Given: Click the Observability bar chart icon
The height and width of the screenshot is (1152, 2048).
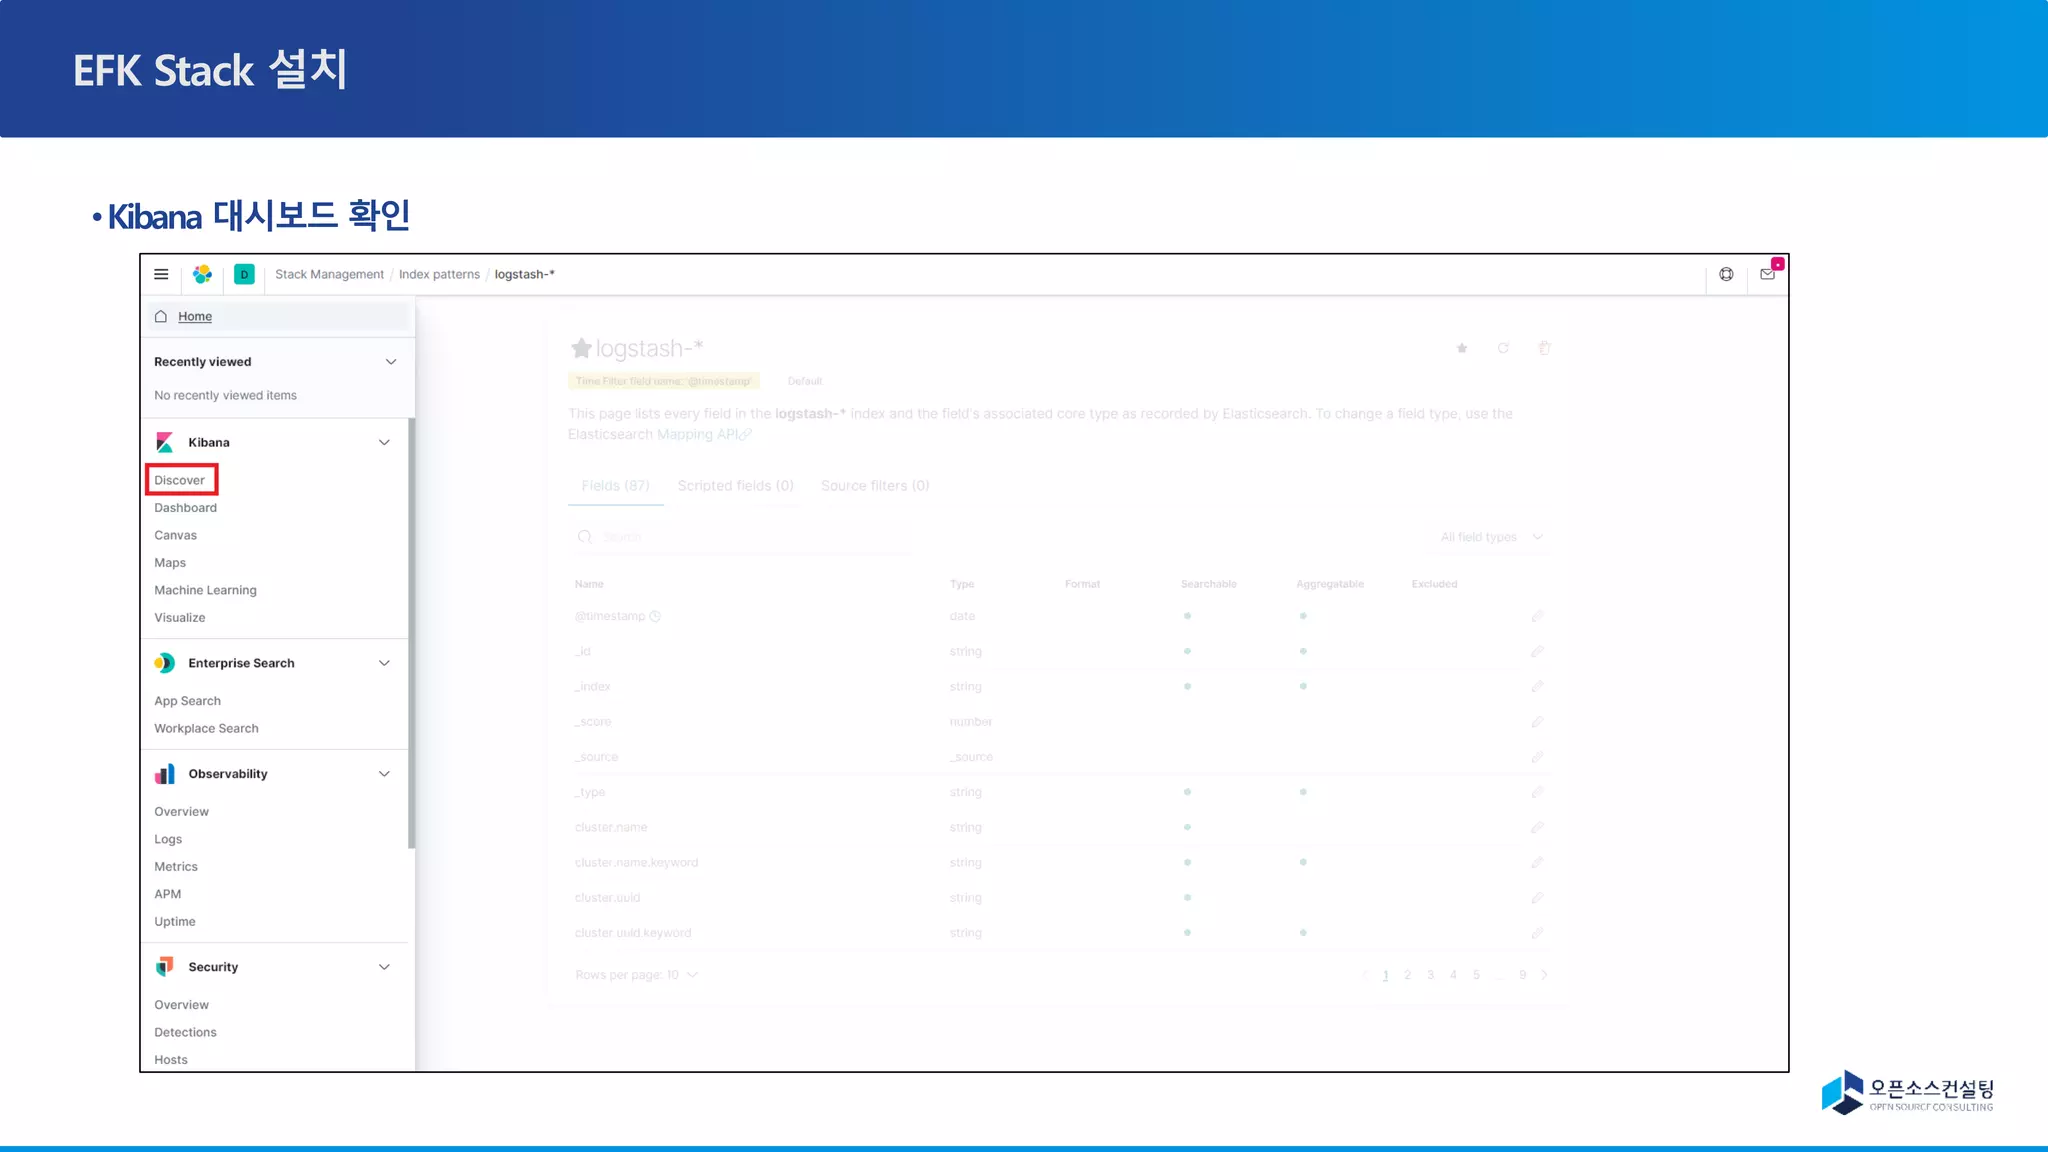Looking at the screenshot, I should pos(165,774).
